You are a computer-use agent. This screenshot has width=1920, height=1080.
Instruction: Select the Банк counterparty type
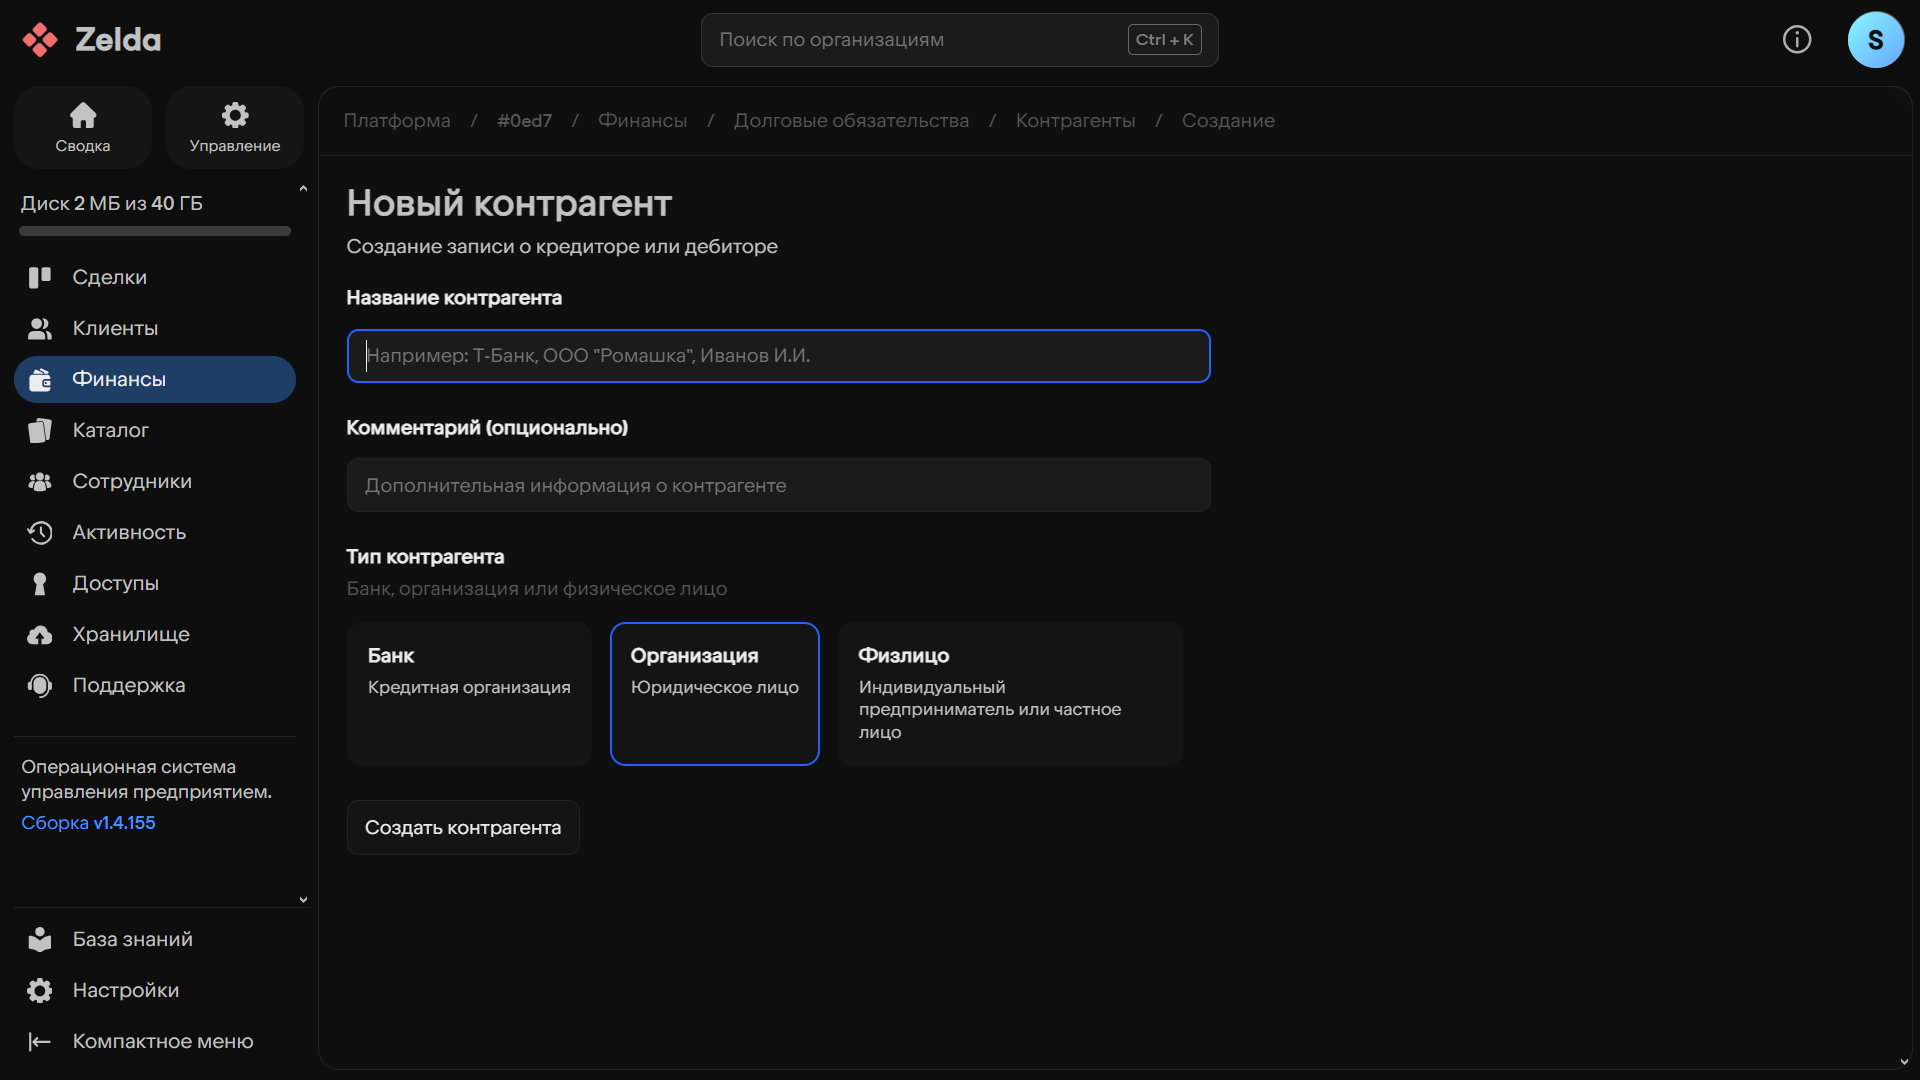[x=469, y=693]
